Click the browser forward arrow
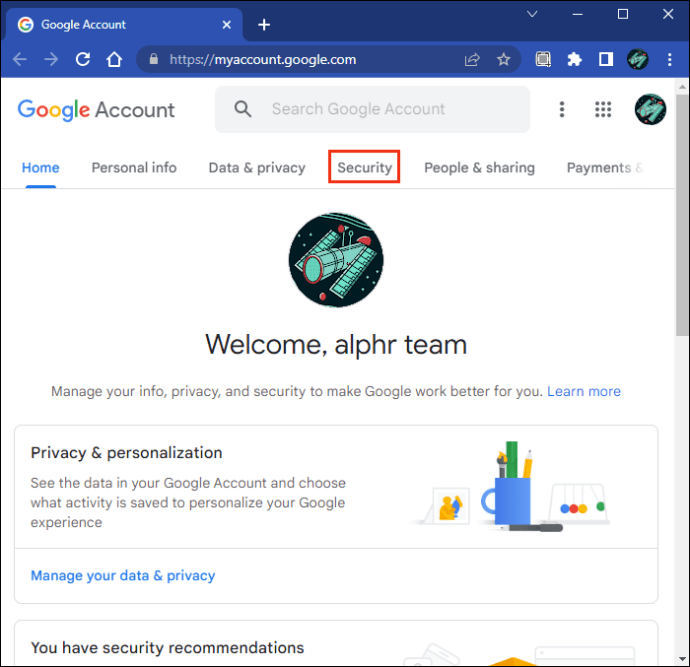This screenshot has width=690, height=667. click(x=51, y=59)
